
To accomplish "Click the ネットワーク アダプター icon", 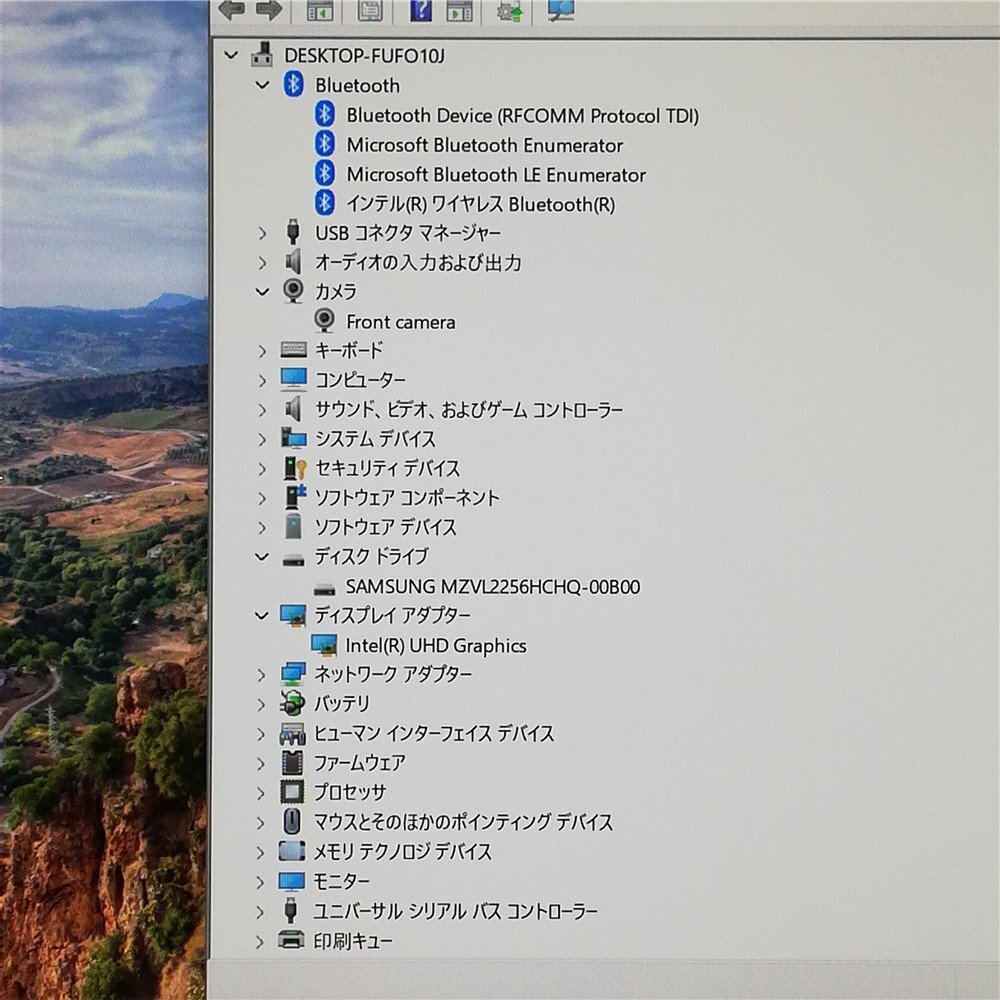I will (293, 674).
